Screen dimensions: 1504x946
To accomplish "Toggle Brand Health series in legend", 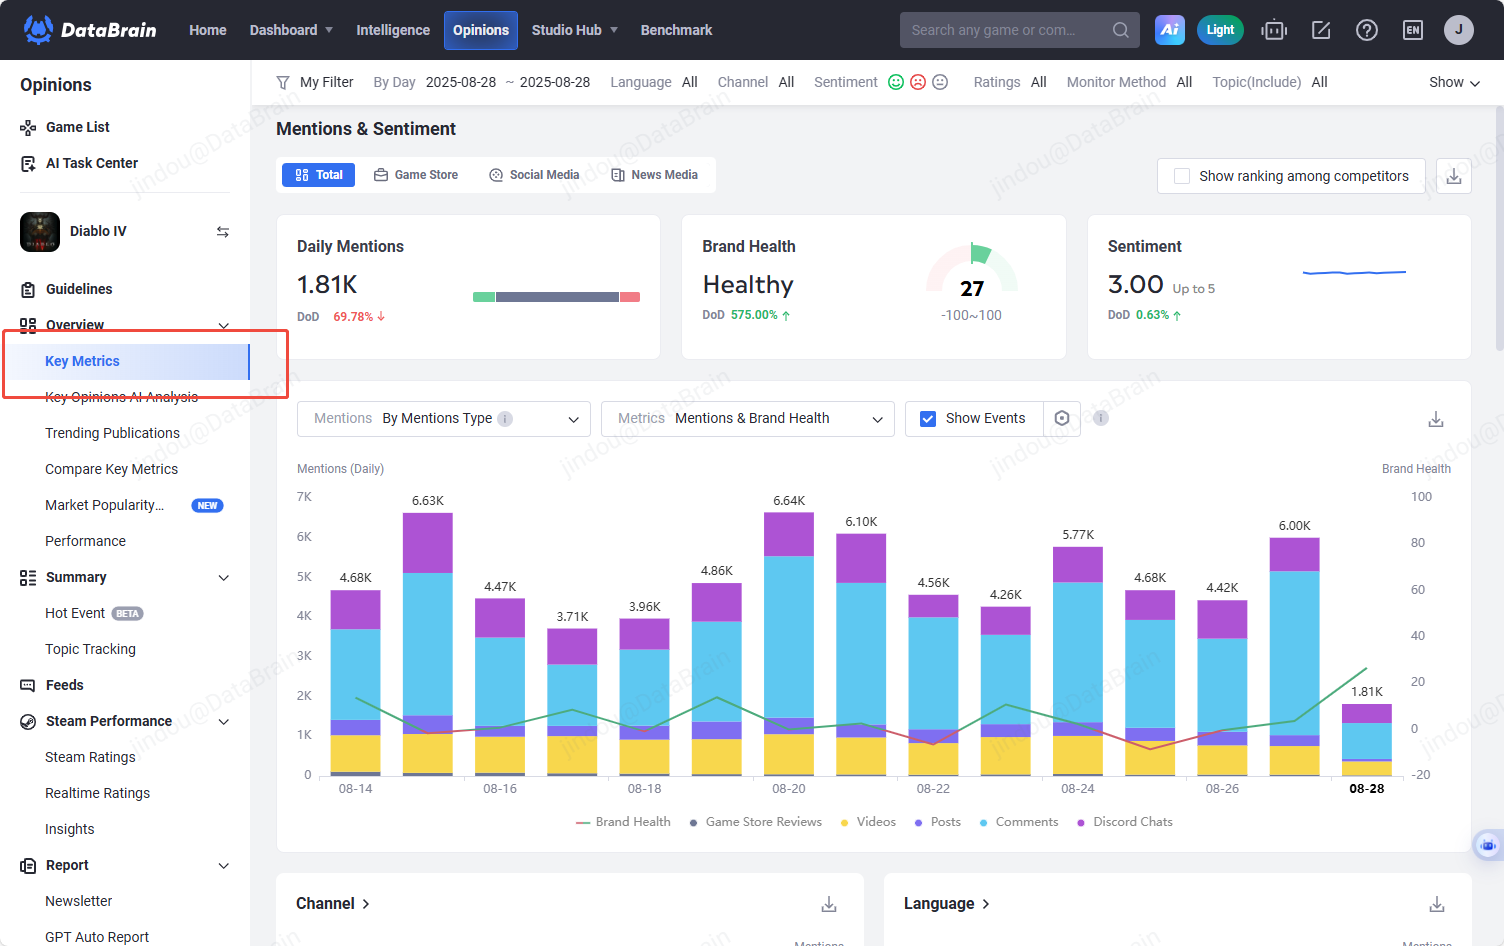I will [x=623, y=822].
